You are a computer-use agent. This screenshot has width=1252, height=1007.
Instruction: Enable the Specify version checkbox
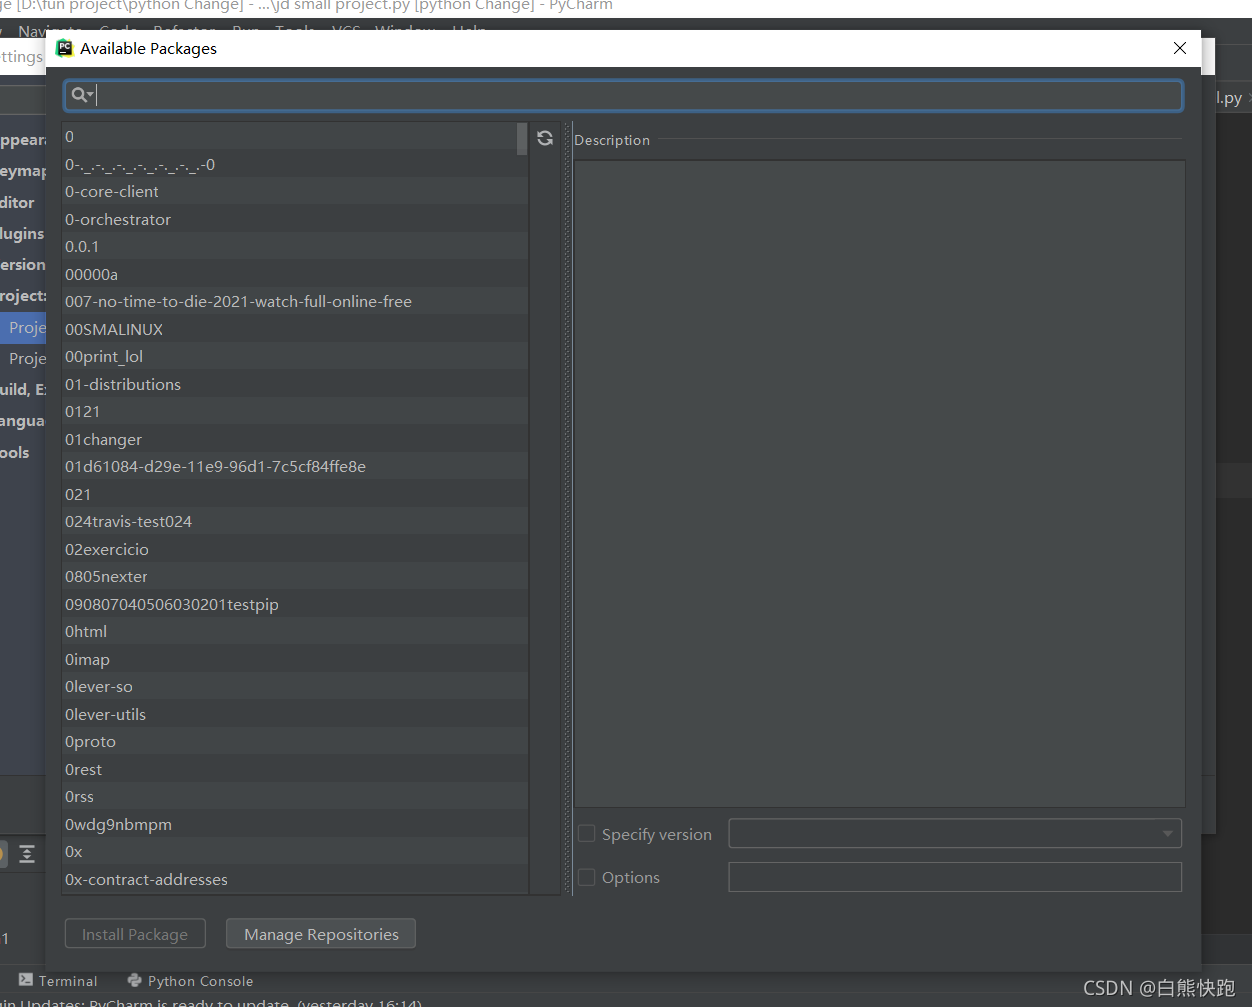(x=587, y=834)
